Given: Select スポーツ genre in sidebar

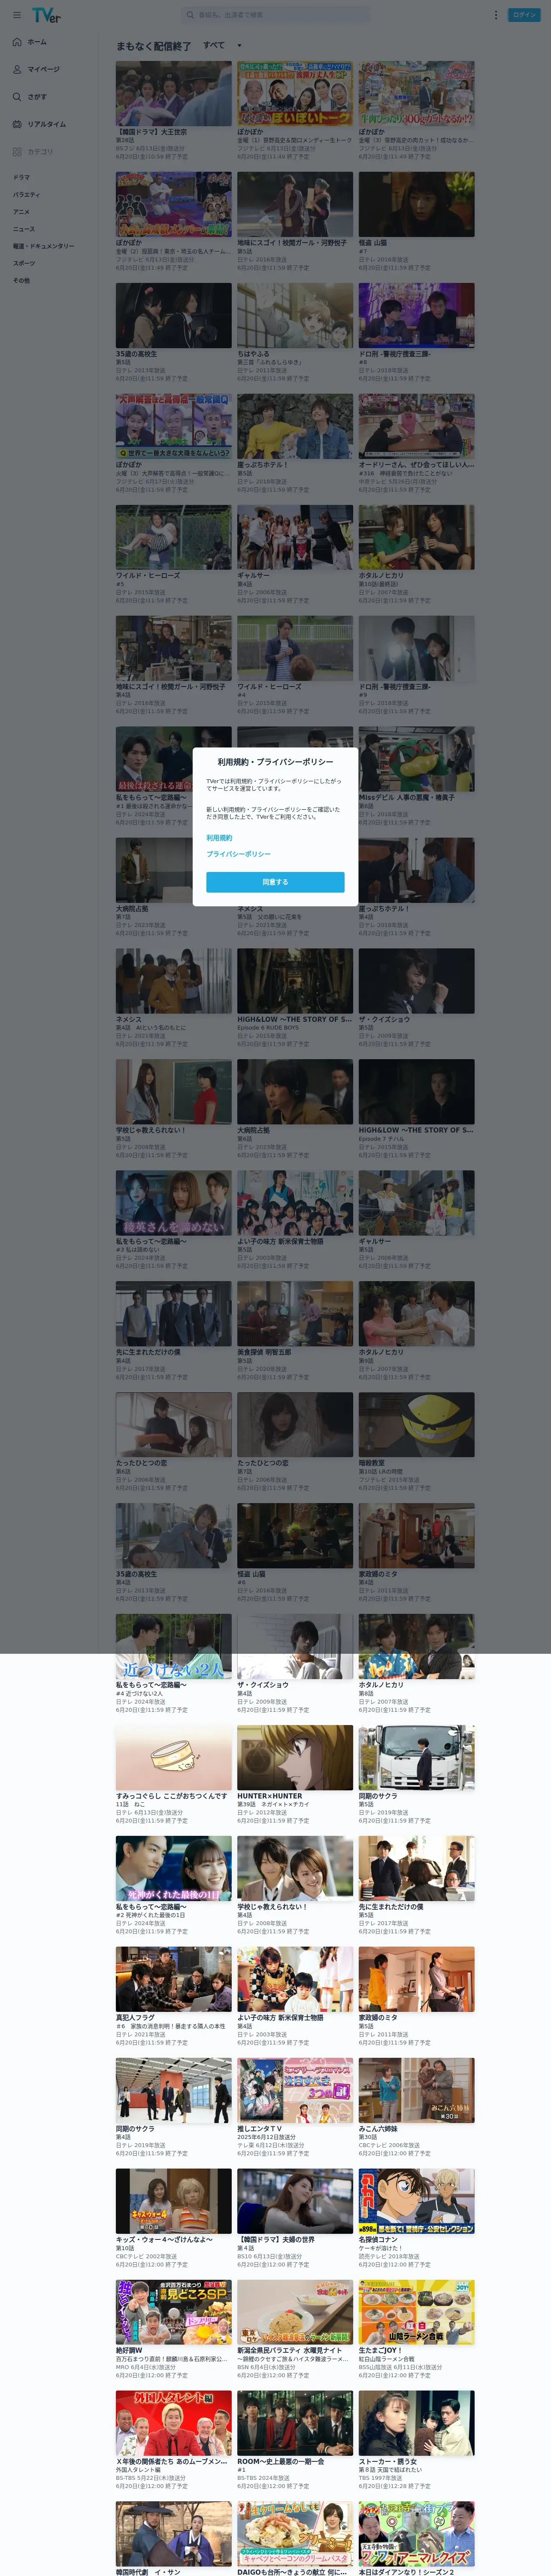Looking at the screenshot, I should 23,263.
